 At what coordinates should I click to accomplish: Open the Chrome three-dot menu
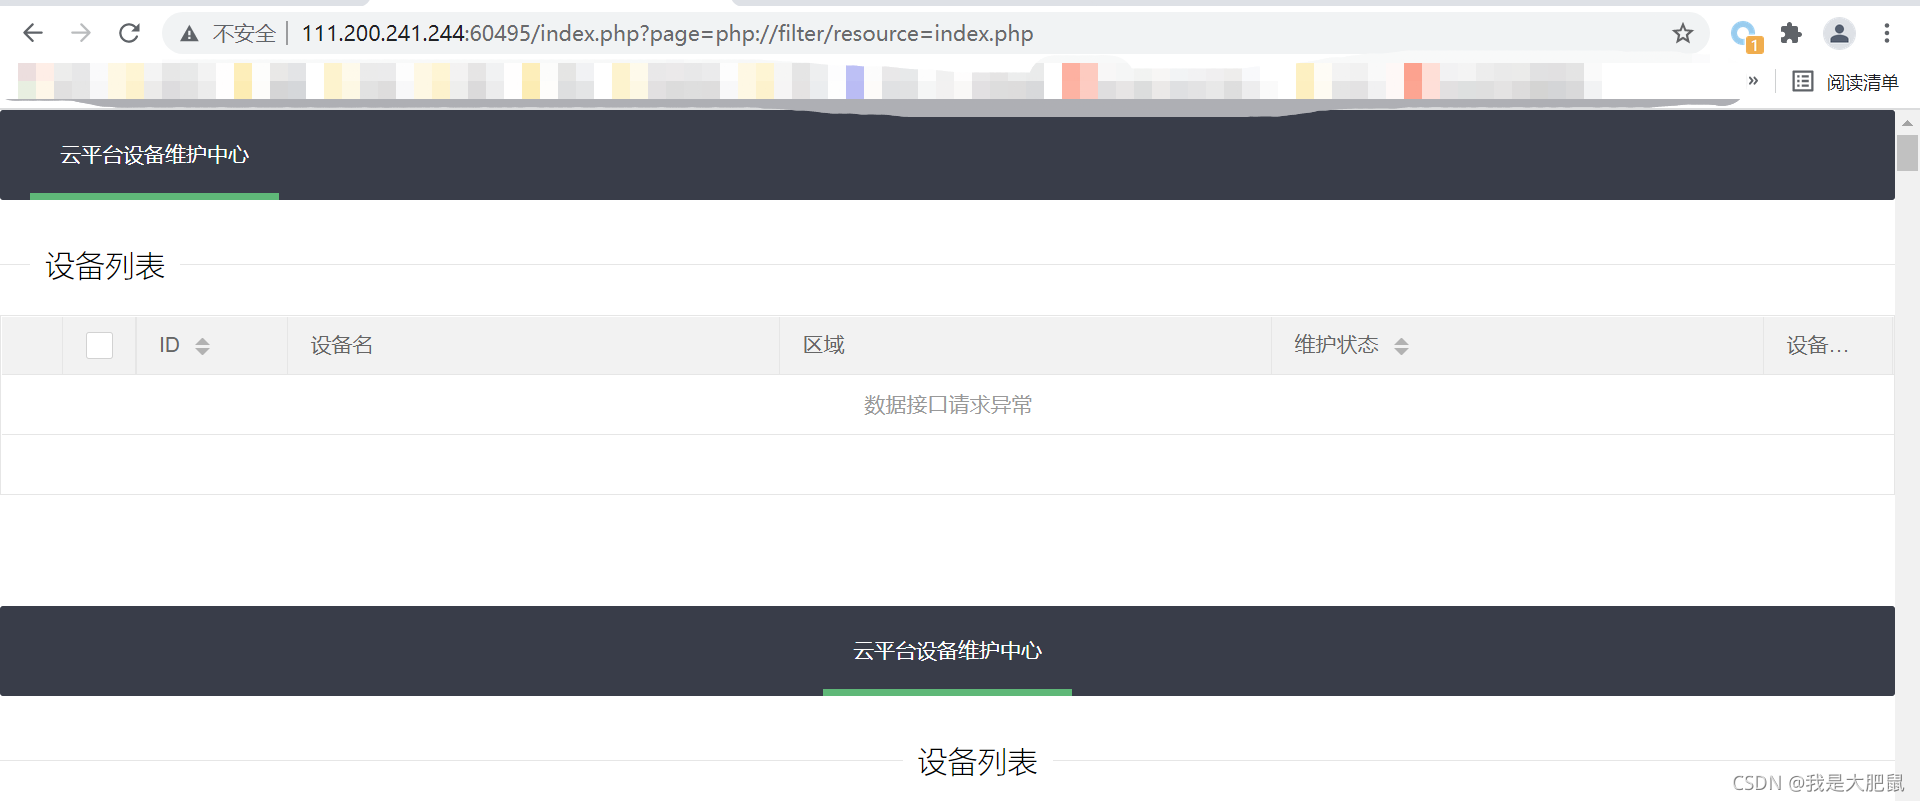click(x=1887, y=33)
